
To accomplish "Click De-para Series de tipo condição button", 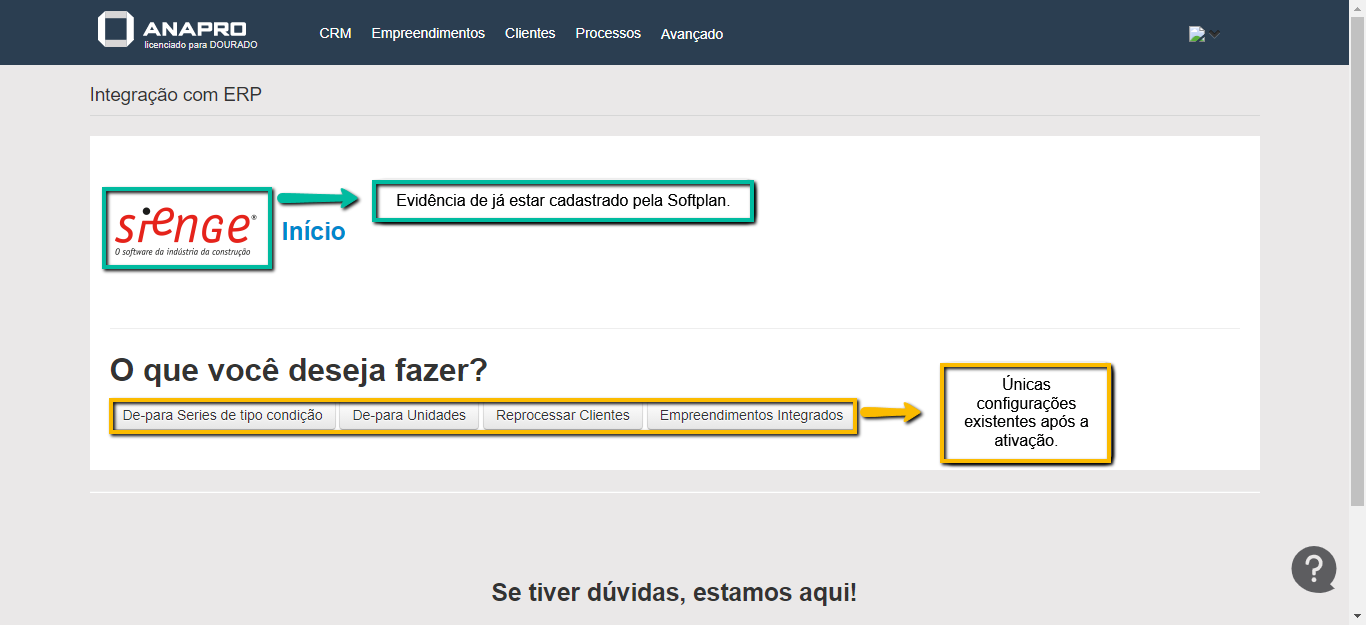I will pyautogui.click(x=223, y=415).
